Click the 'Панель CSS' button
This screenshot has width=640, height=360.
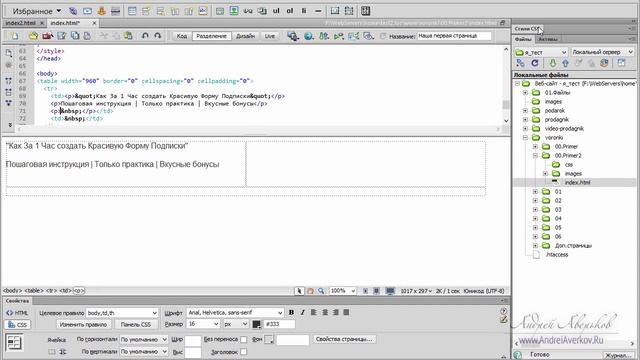[x=136, y=324]
